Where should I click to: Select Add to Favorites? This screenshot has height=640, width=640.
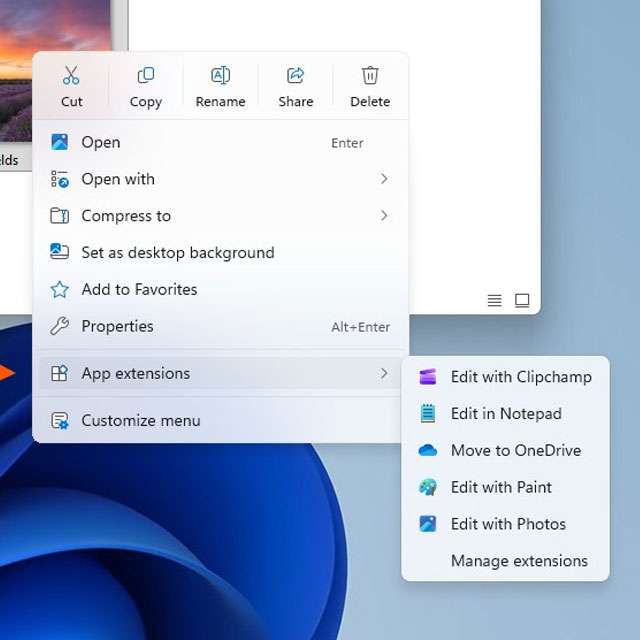(x=220, y=289)
